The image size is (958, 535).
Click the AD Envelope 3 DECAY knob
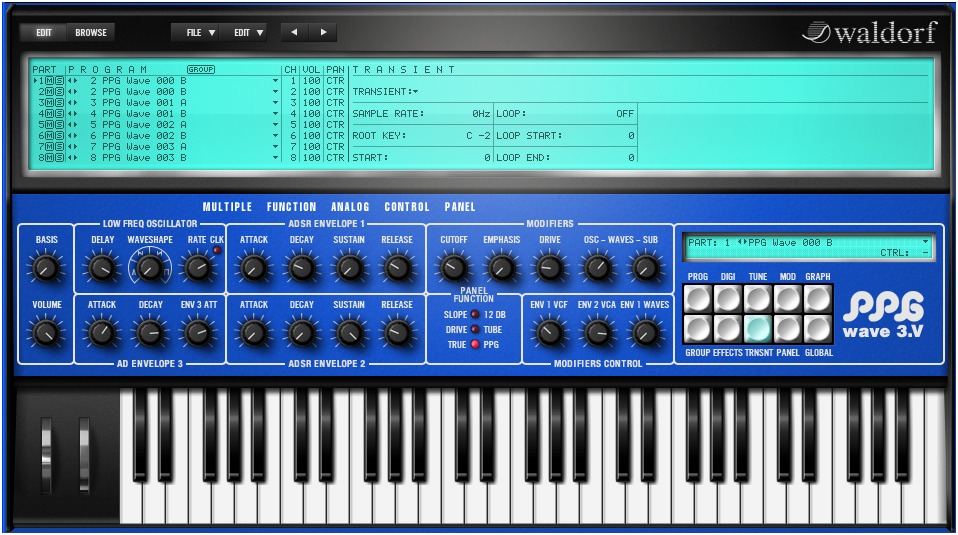point(150,333)
